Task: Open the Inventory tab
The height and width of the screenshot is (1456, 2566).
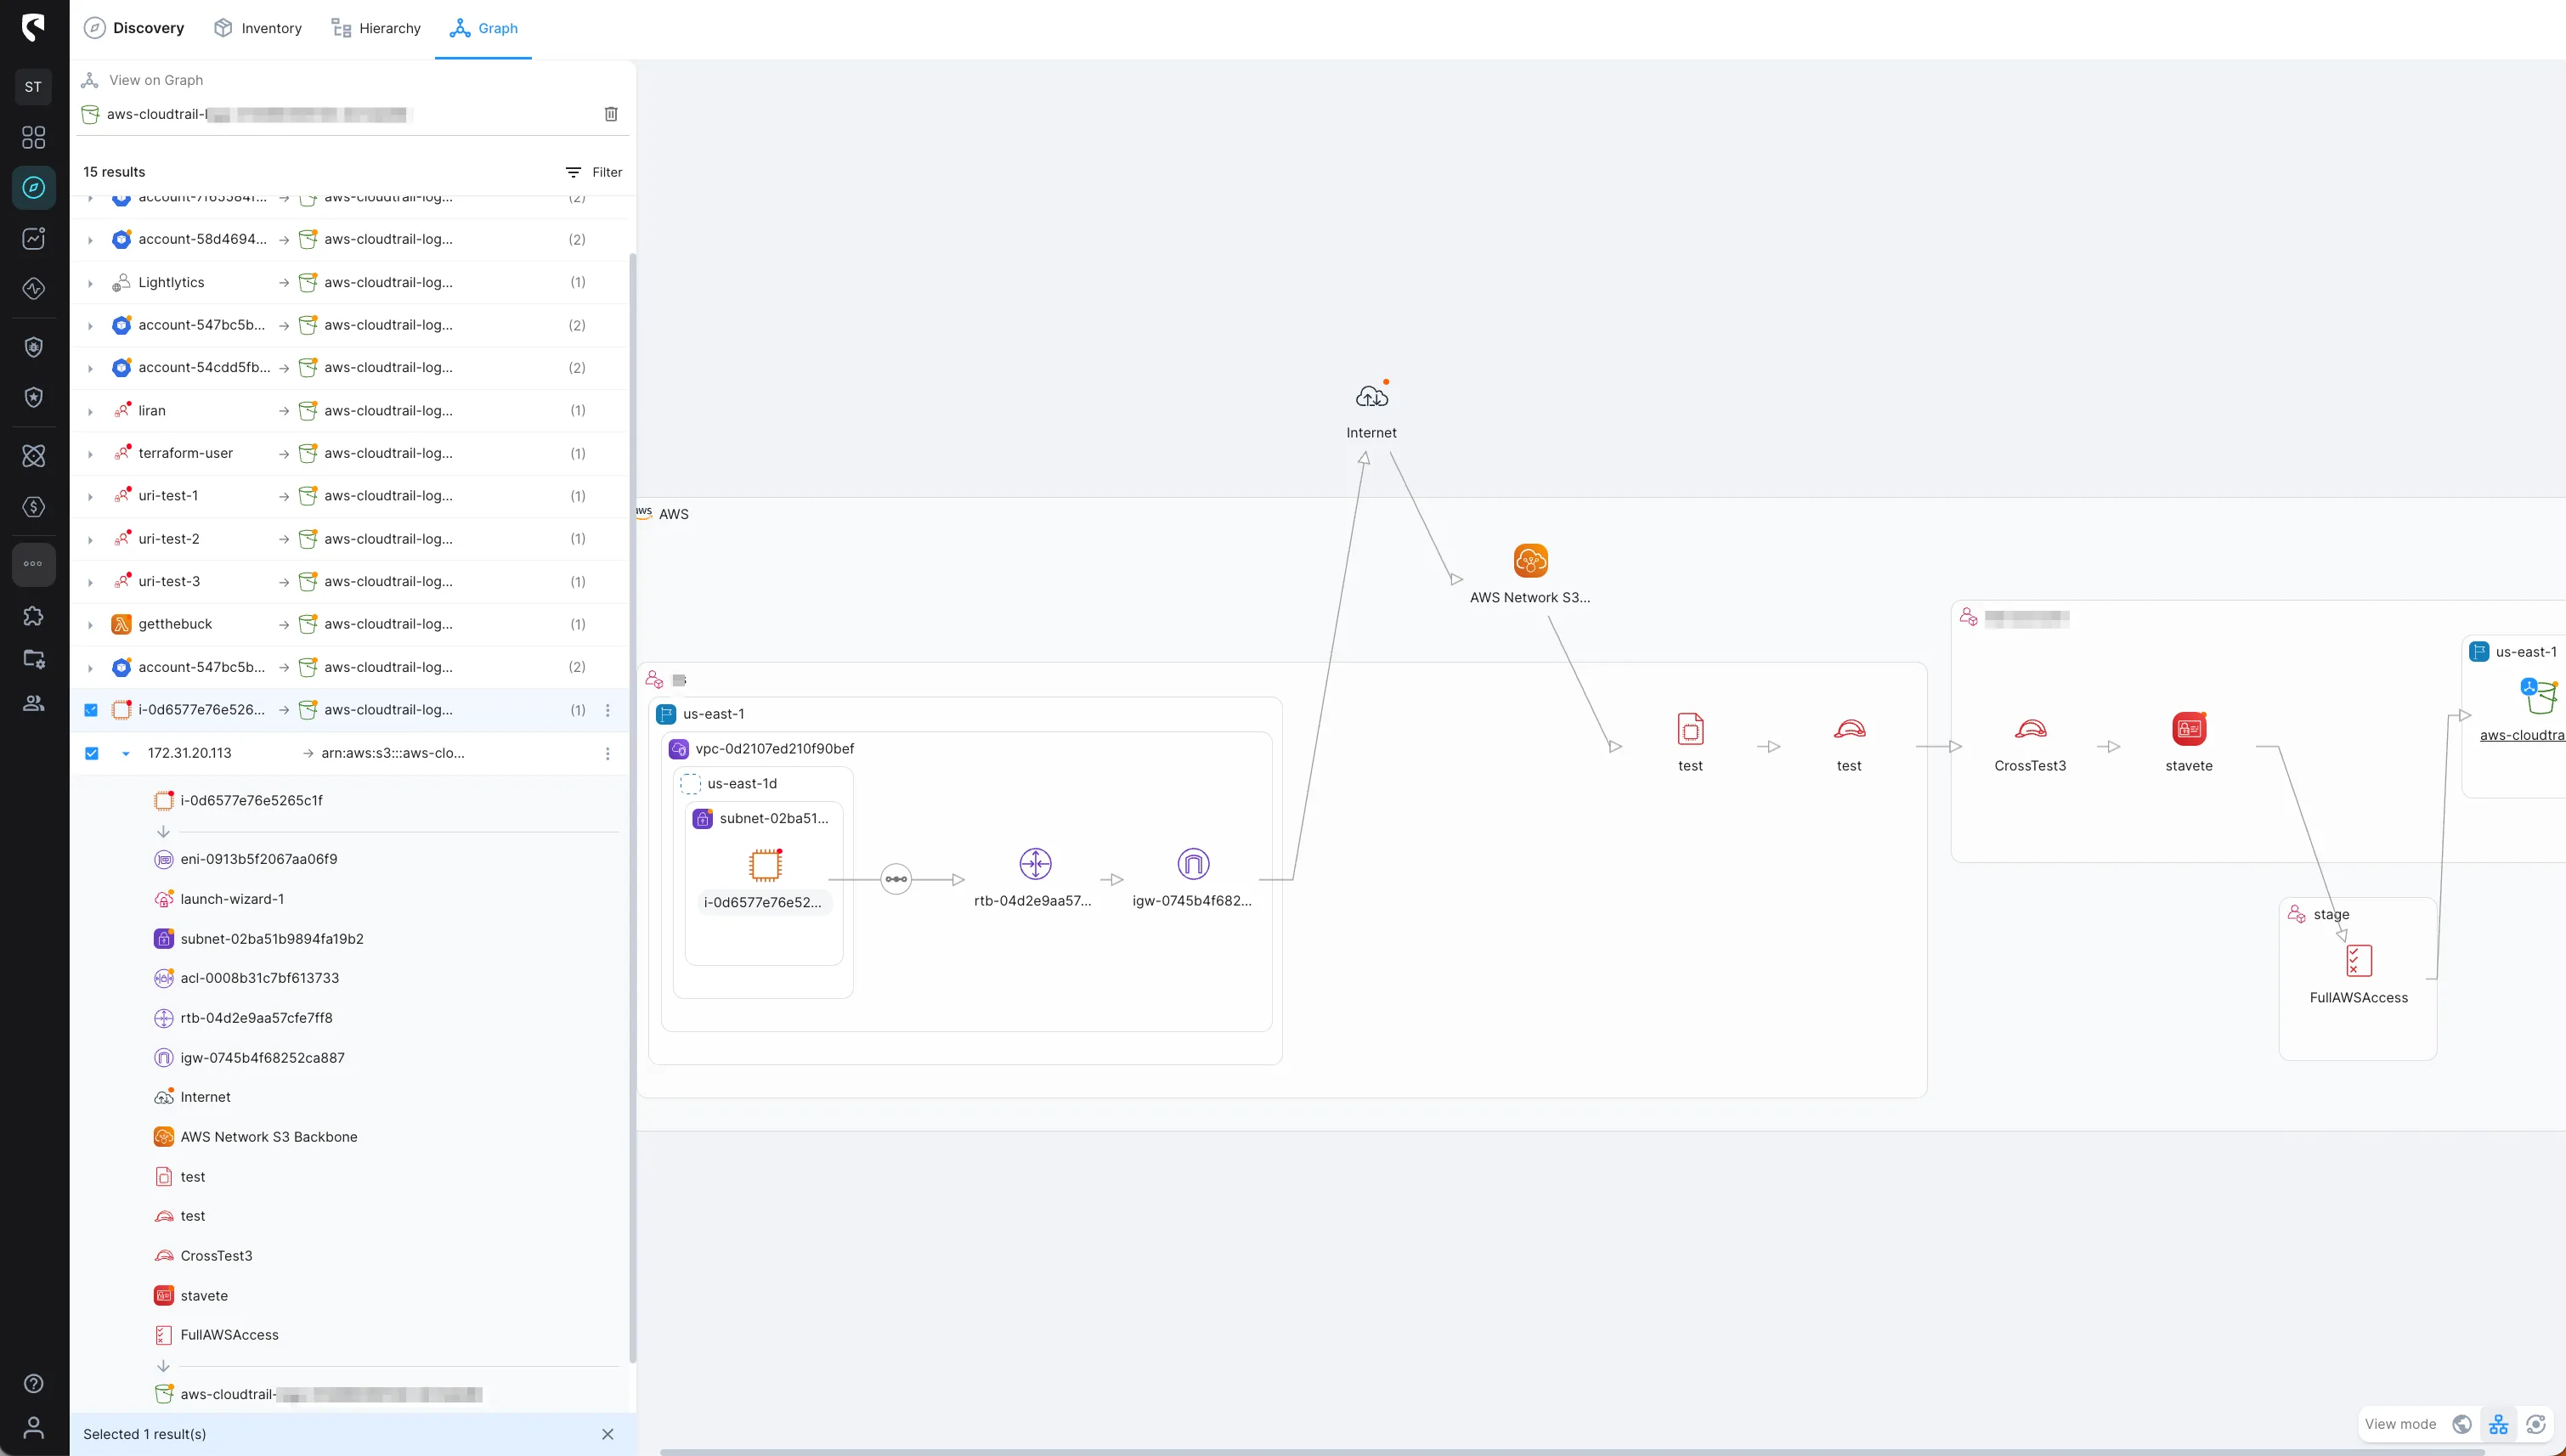Action: point(258,28)
